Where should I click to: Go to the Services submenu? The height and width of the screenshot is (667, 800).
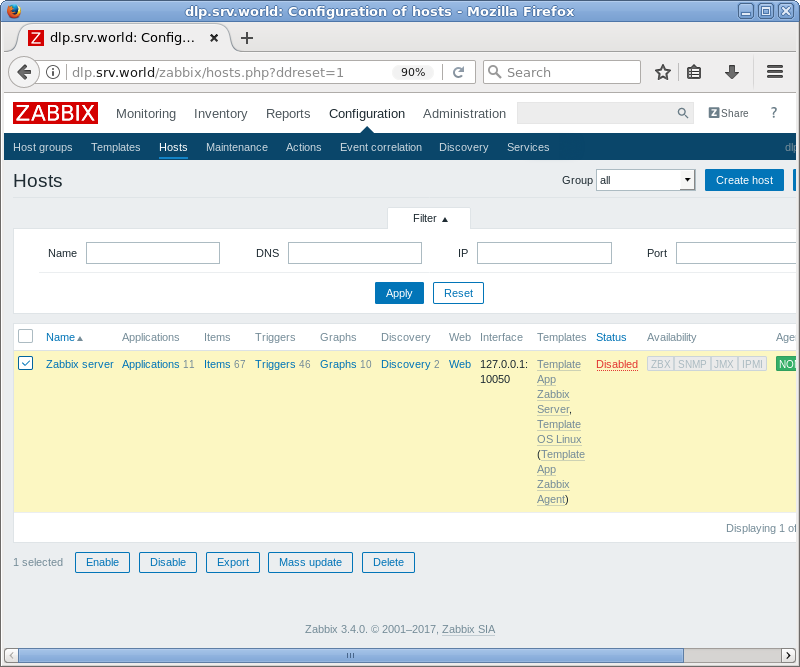[528, 147]
